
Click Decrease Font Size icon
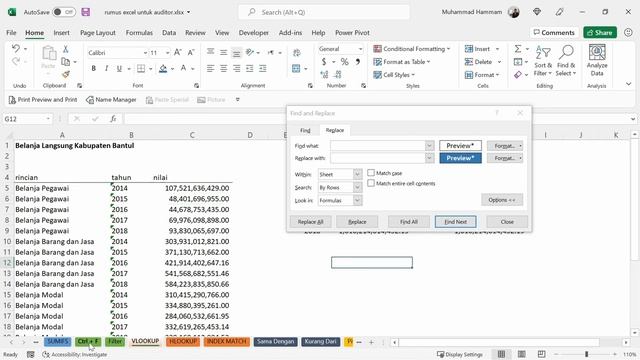[x=191, y=52]
